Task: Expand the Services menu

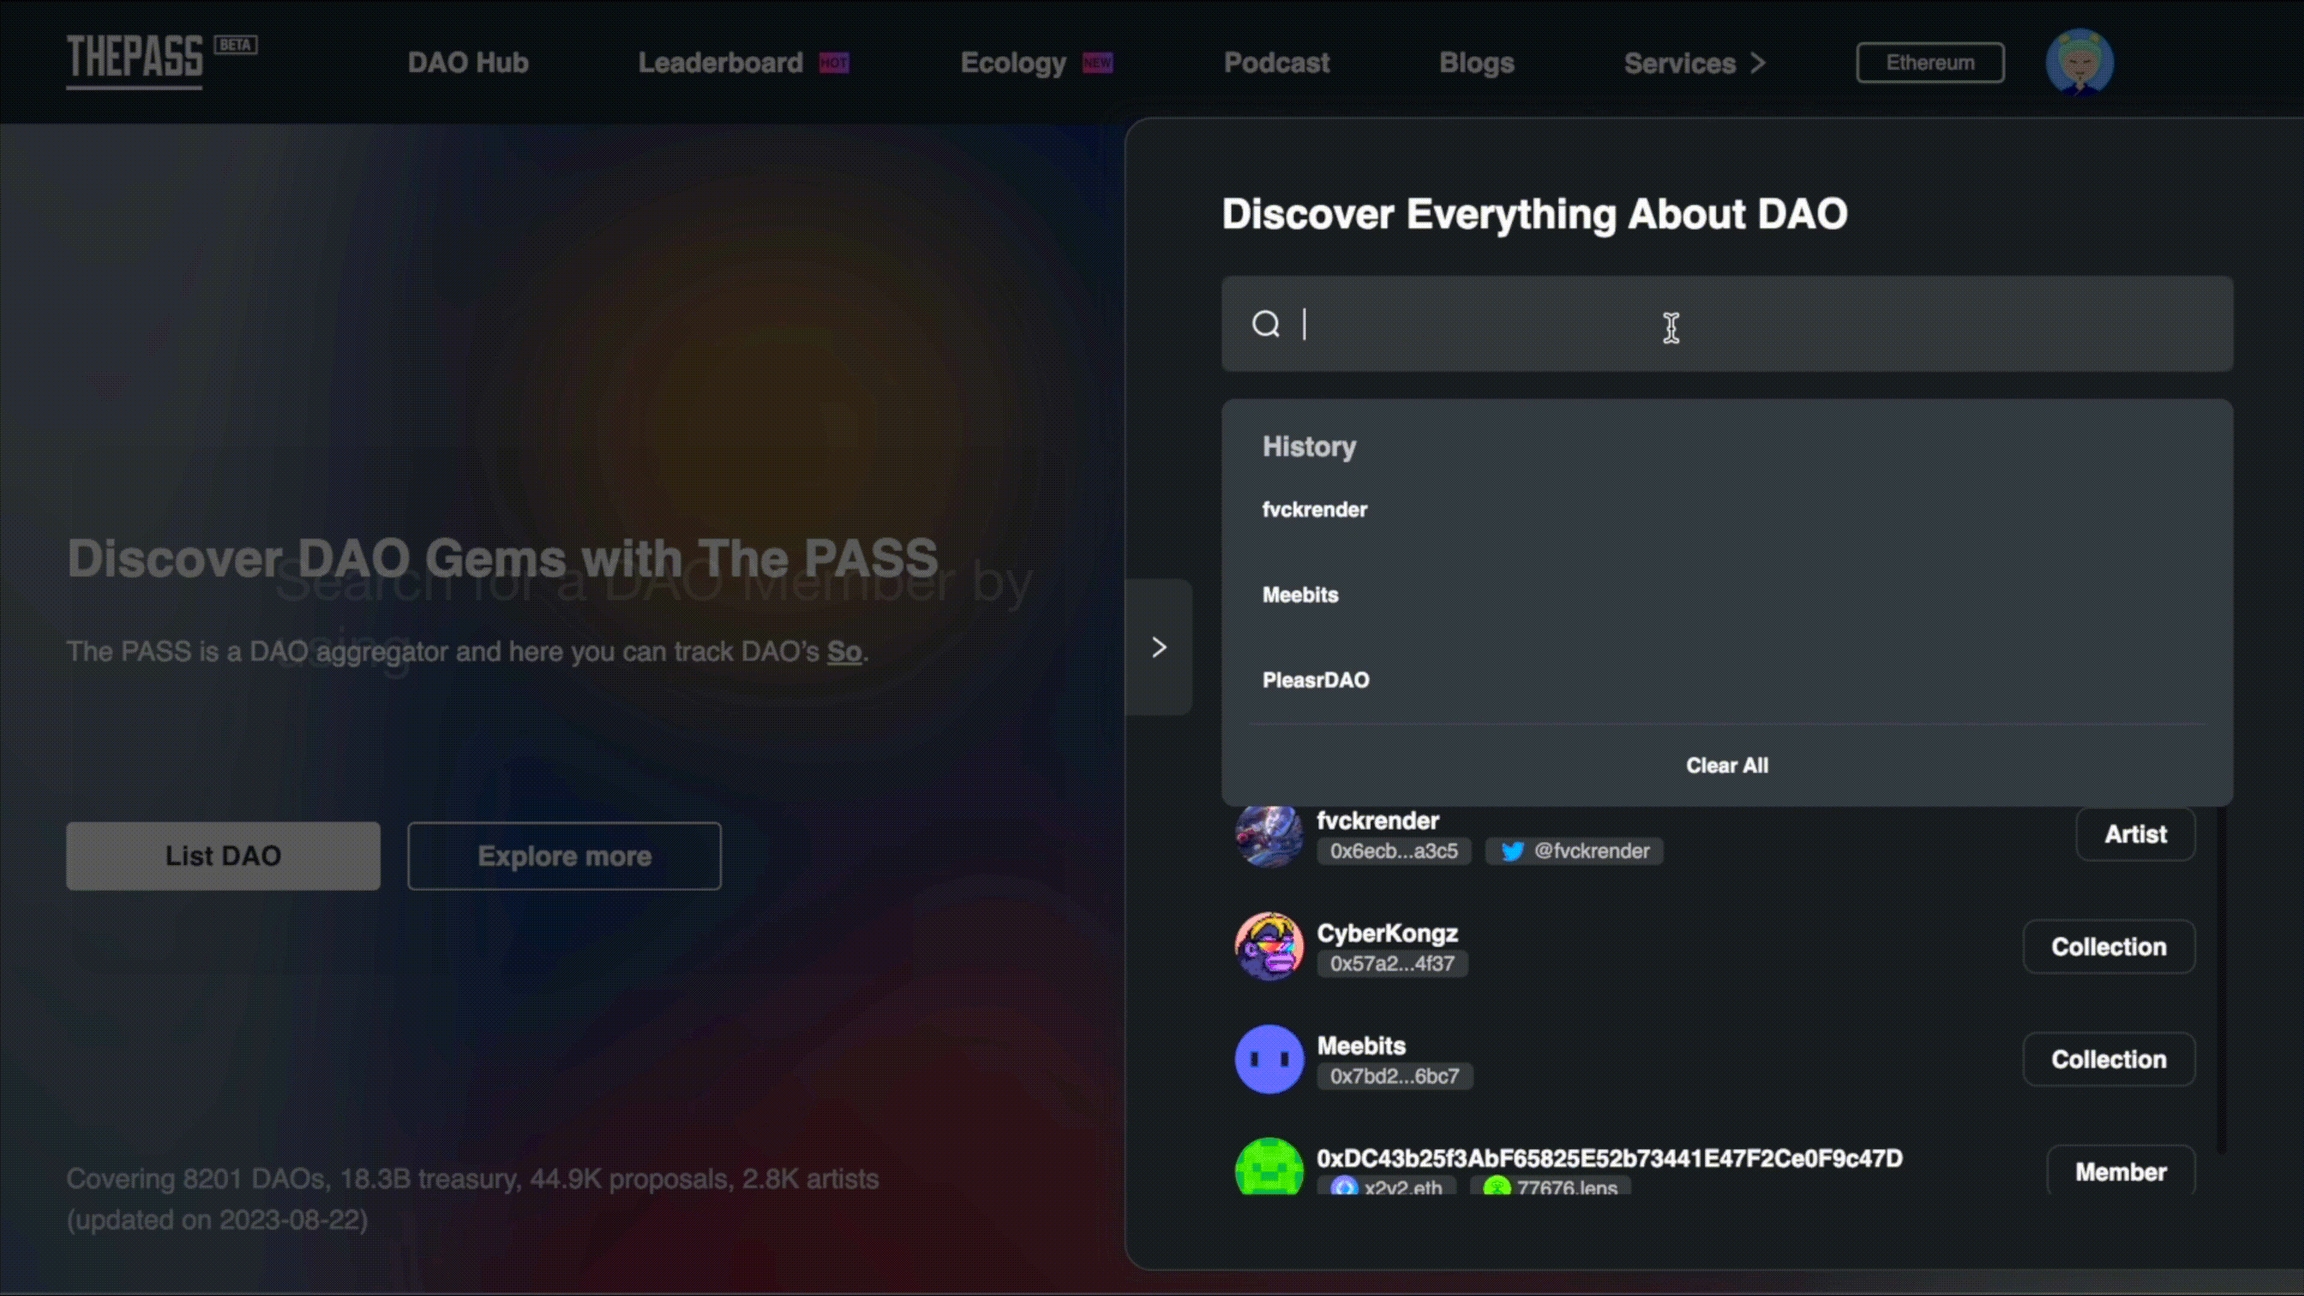Action: click(x=1694, y=63)
